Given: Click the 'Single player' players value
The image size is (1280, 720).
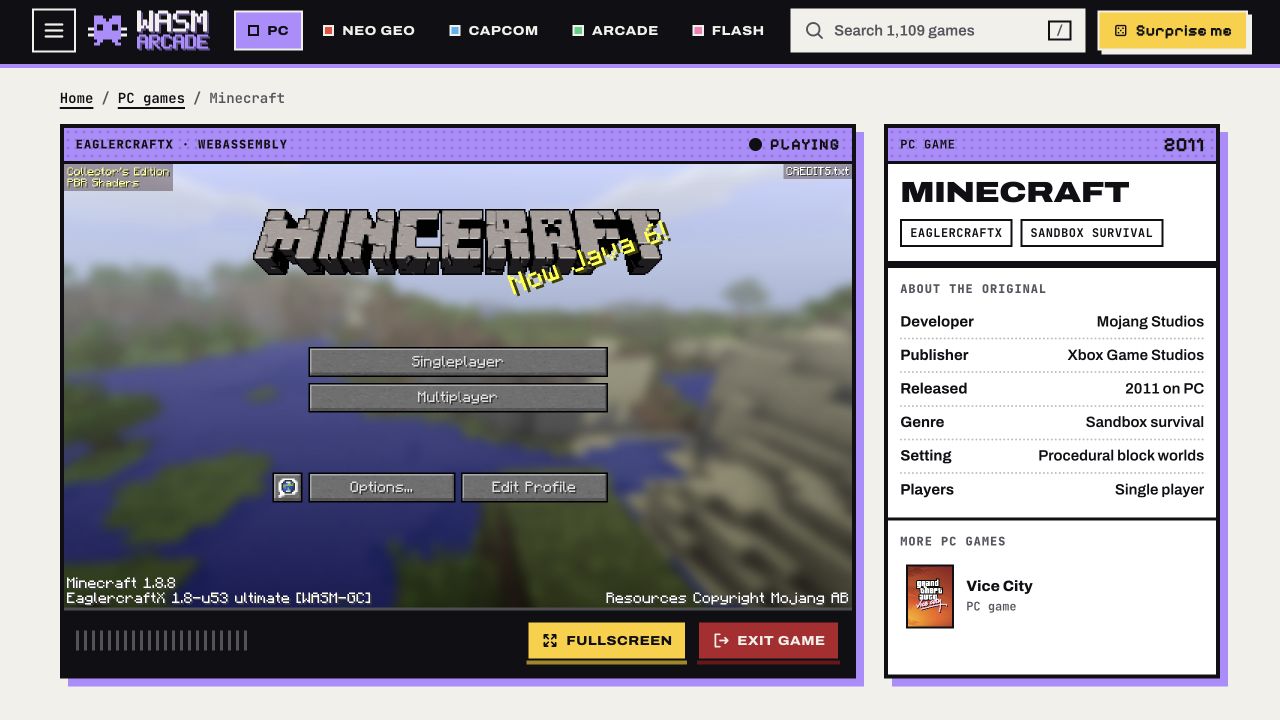Looking at the screenshot, I should tap(1159, 490).
